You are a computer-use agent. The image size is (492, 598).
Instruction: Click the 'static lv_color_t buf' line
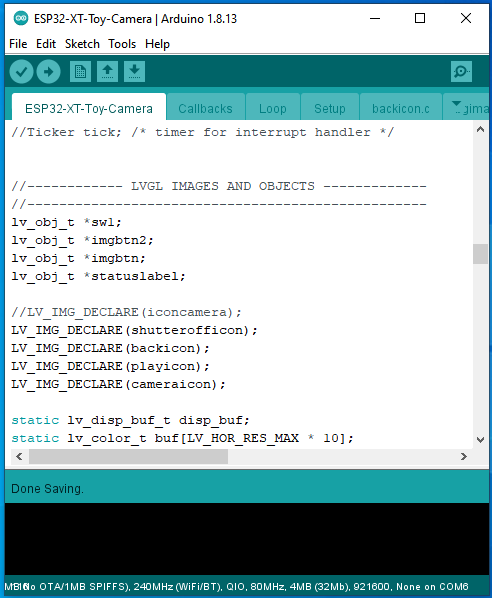[183, 438]
